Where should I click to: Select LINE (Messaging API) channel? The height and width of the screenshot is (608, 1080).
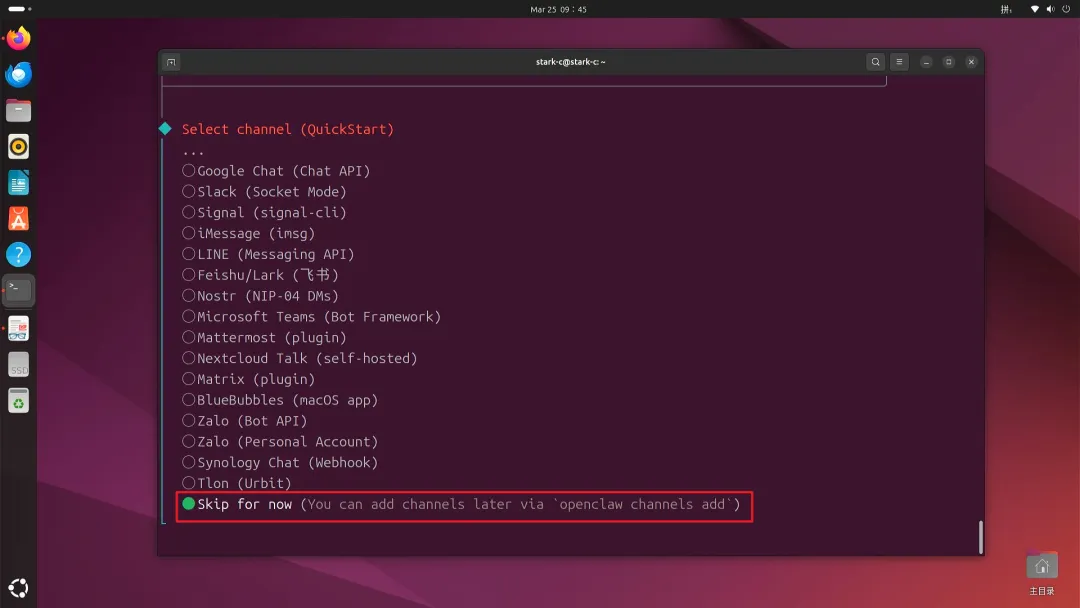tap(269, 254)
